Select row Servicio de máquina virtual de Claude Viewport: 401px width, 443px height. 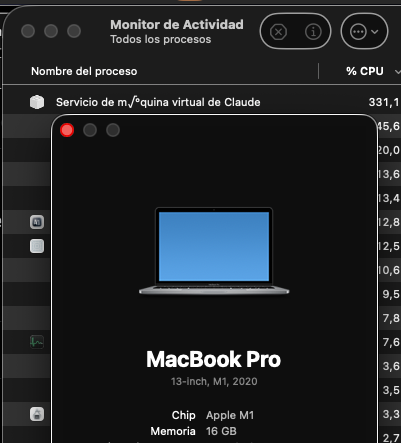[202, 102]
